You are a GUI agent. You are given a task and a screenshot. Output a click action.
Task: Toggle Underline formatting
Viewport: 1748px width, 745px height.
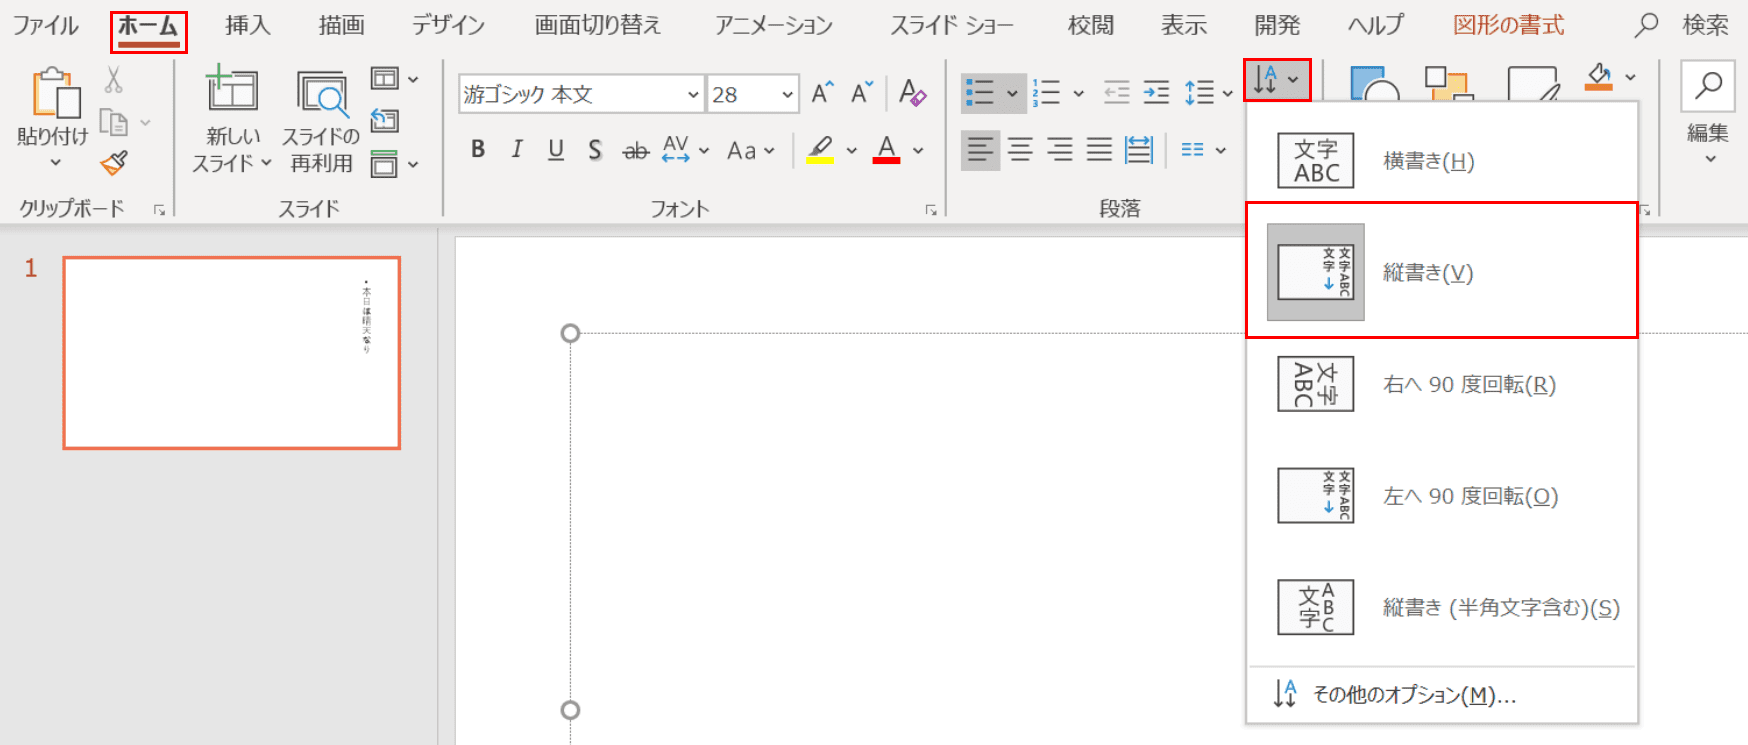pos(556,150)
